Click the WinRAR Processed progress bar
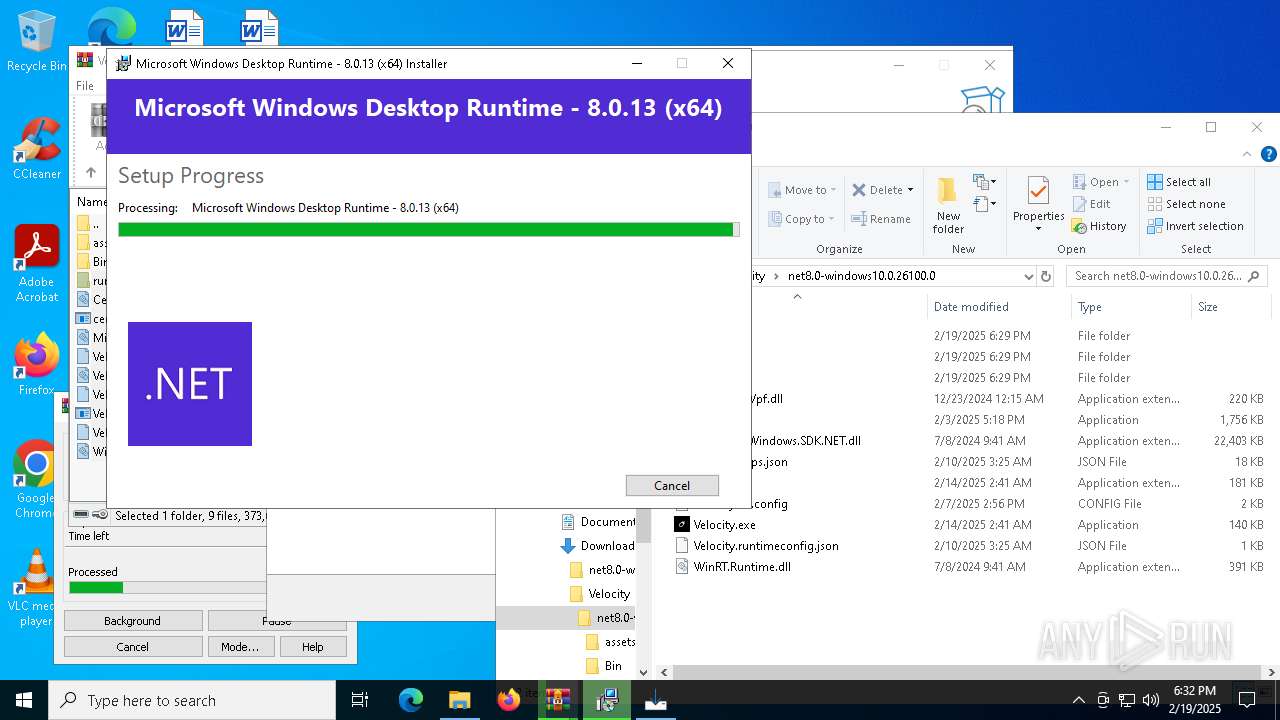The height and width of the screenshot is (720, 1280). [166, 587]
